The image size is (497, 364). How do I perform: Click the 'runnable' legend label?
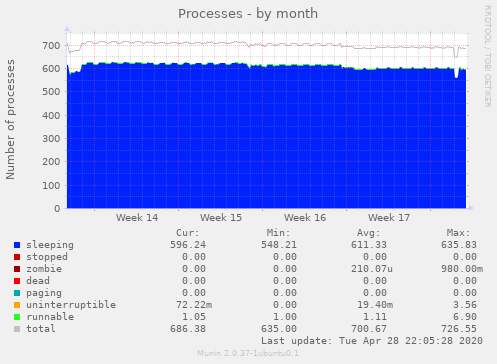click(50, 317)
